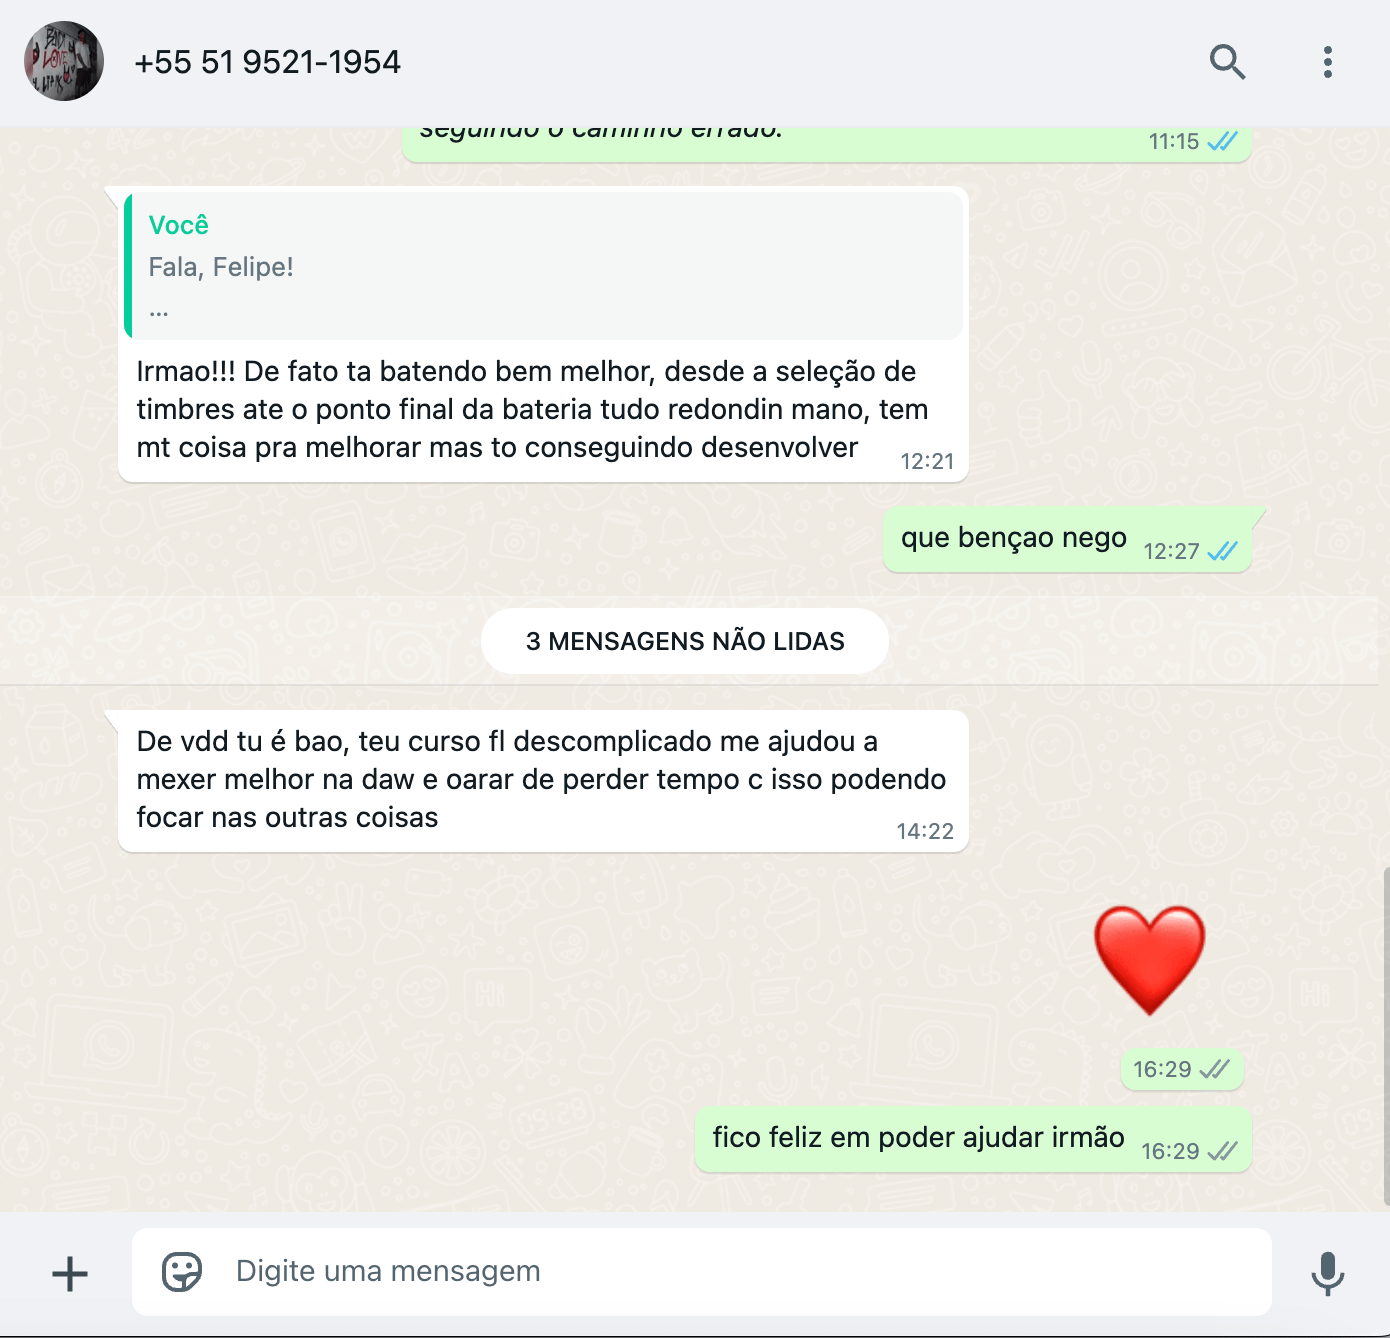The height and width of the screenshot is (1338, 1390).
Task: Click the '3 MENSAGENS NÃO LIDAS' banner
Action: click(685, 641)
